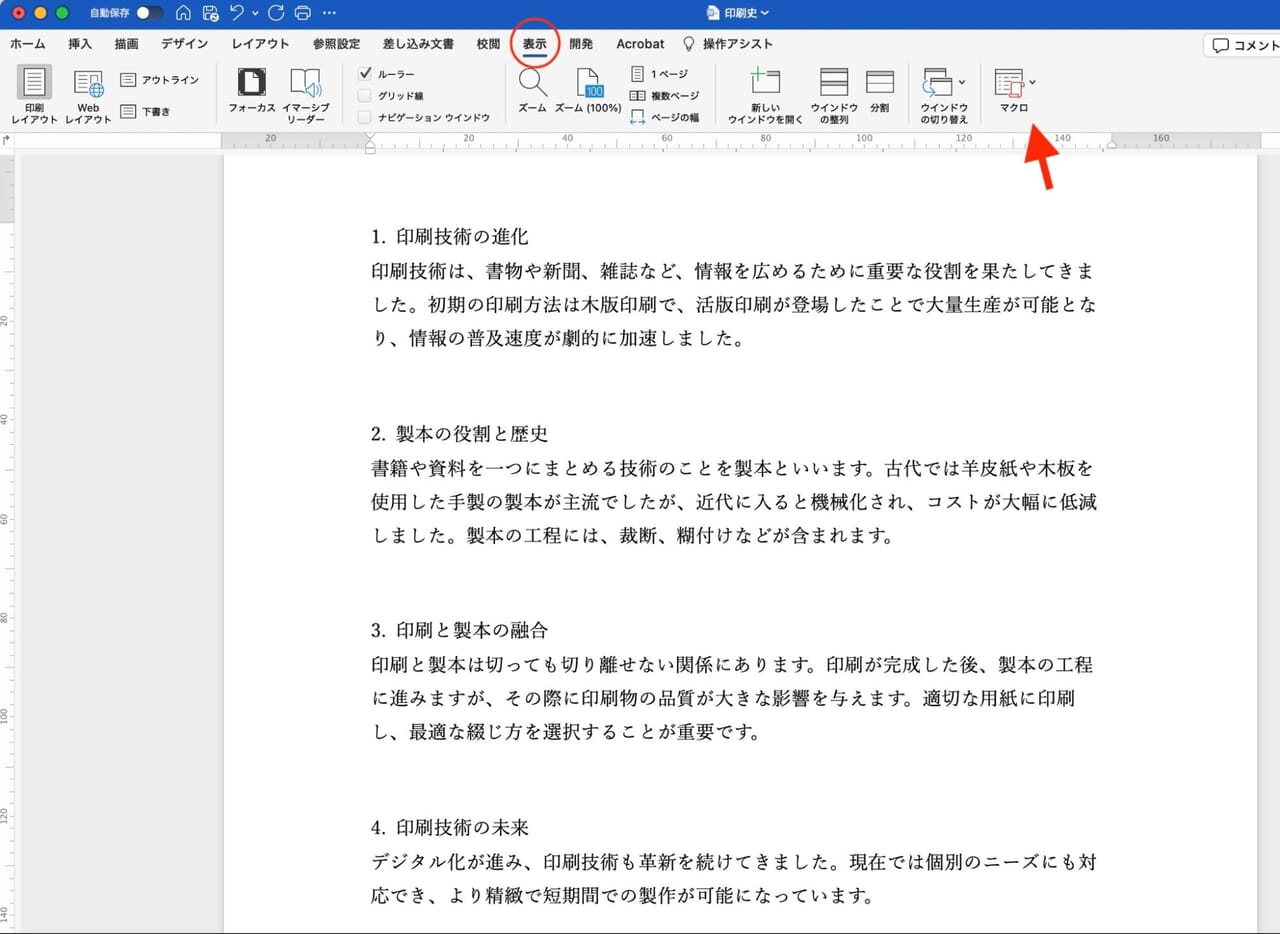Check ナビゲーション ウインドウ checkbox
This screenshot has height=934, width=1280.
tap(365, 117)
